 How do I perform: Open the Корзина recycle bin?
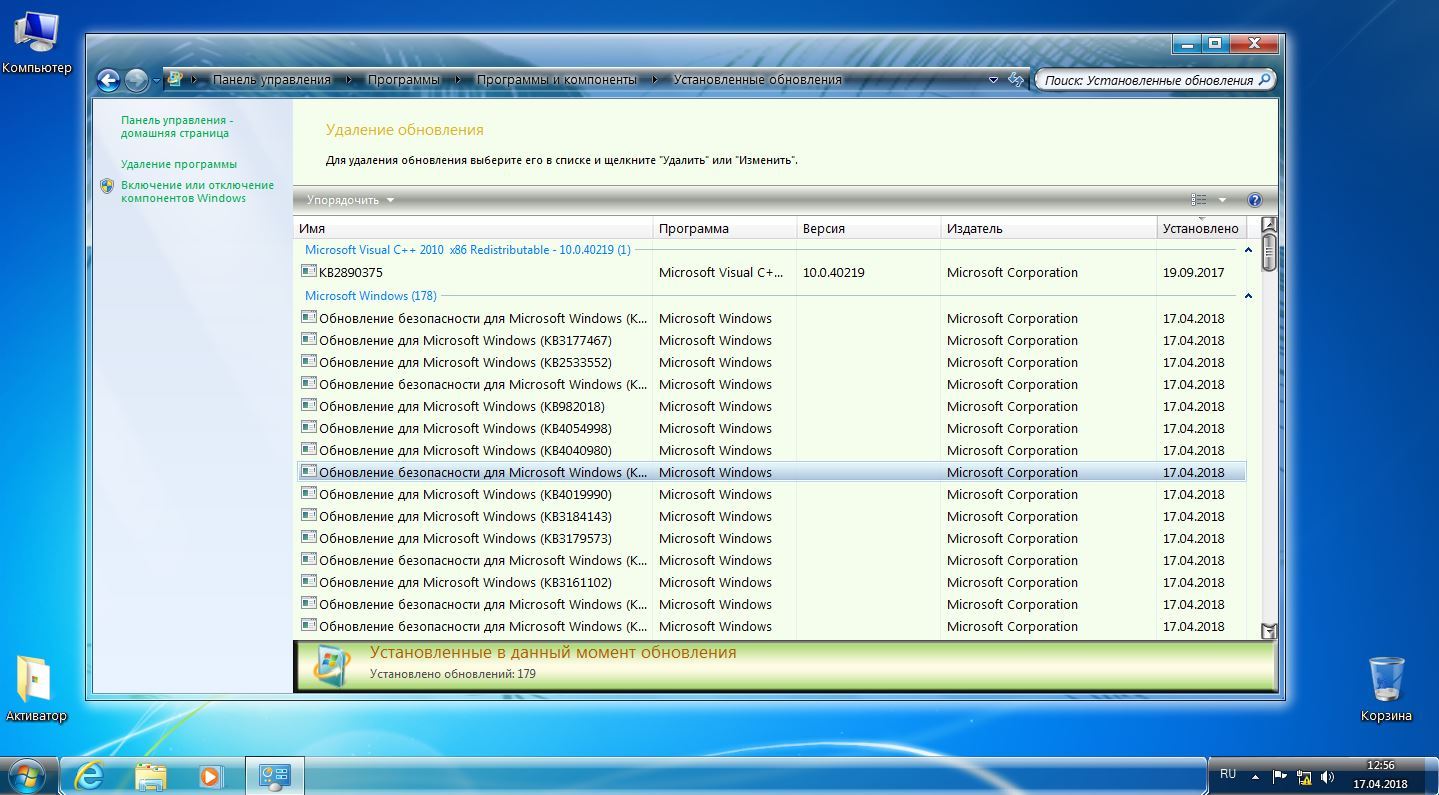pos(1386,688)
